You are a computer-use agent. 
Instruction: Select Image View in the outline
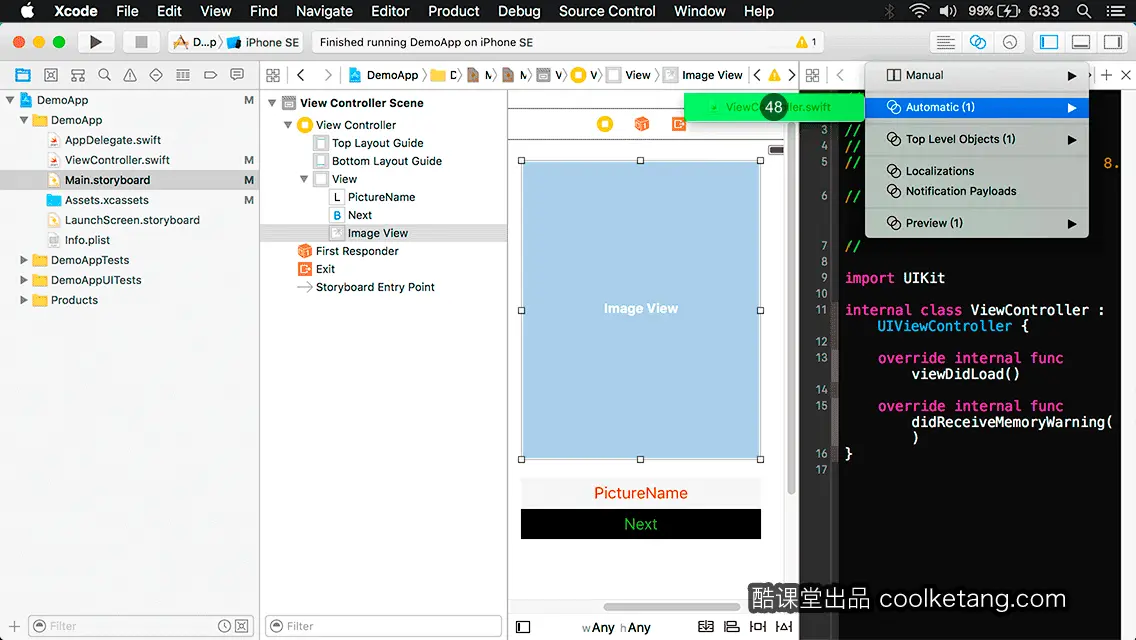377,233
